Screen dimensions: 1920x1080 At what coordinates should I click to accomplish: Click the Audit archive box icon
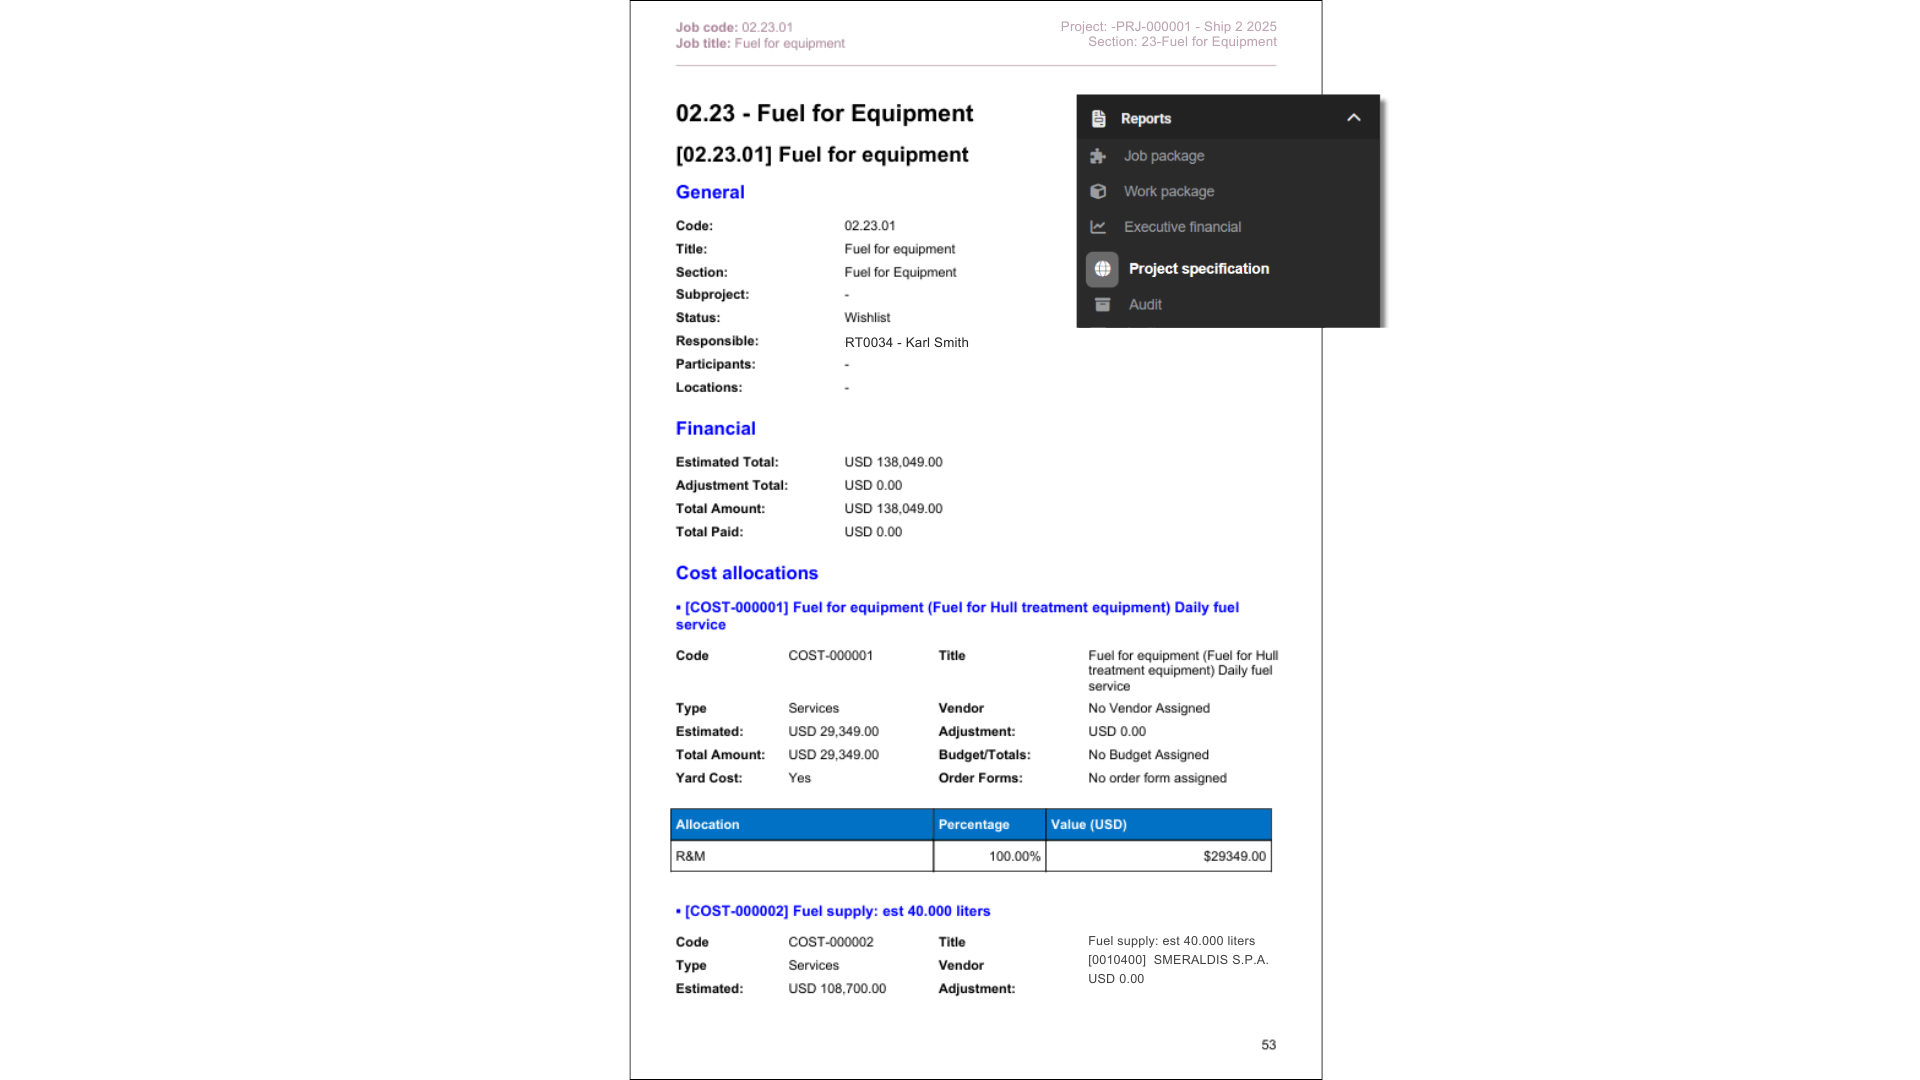point(1102,305)
